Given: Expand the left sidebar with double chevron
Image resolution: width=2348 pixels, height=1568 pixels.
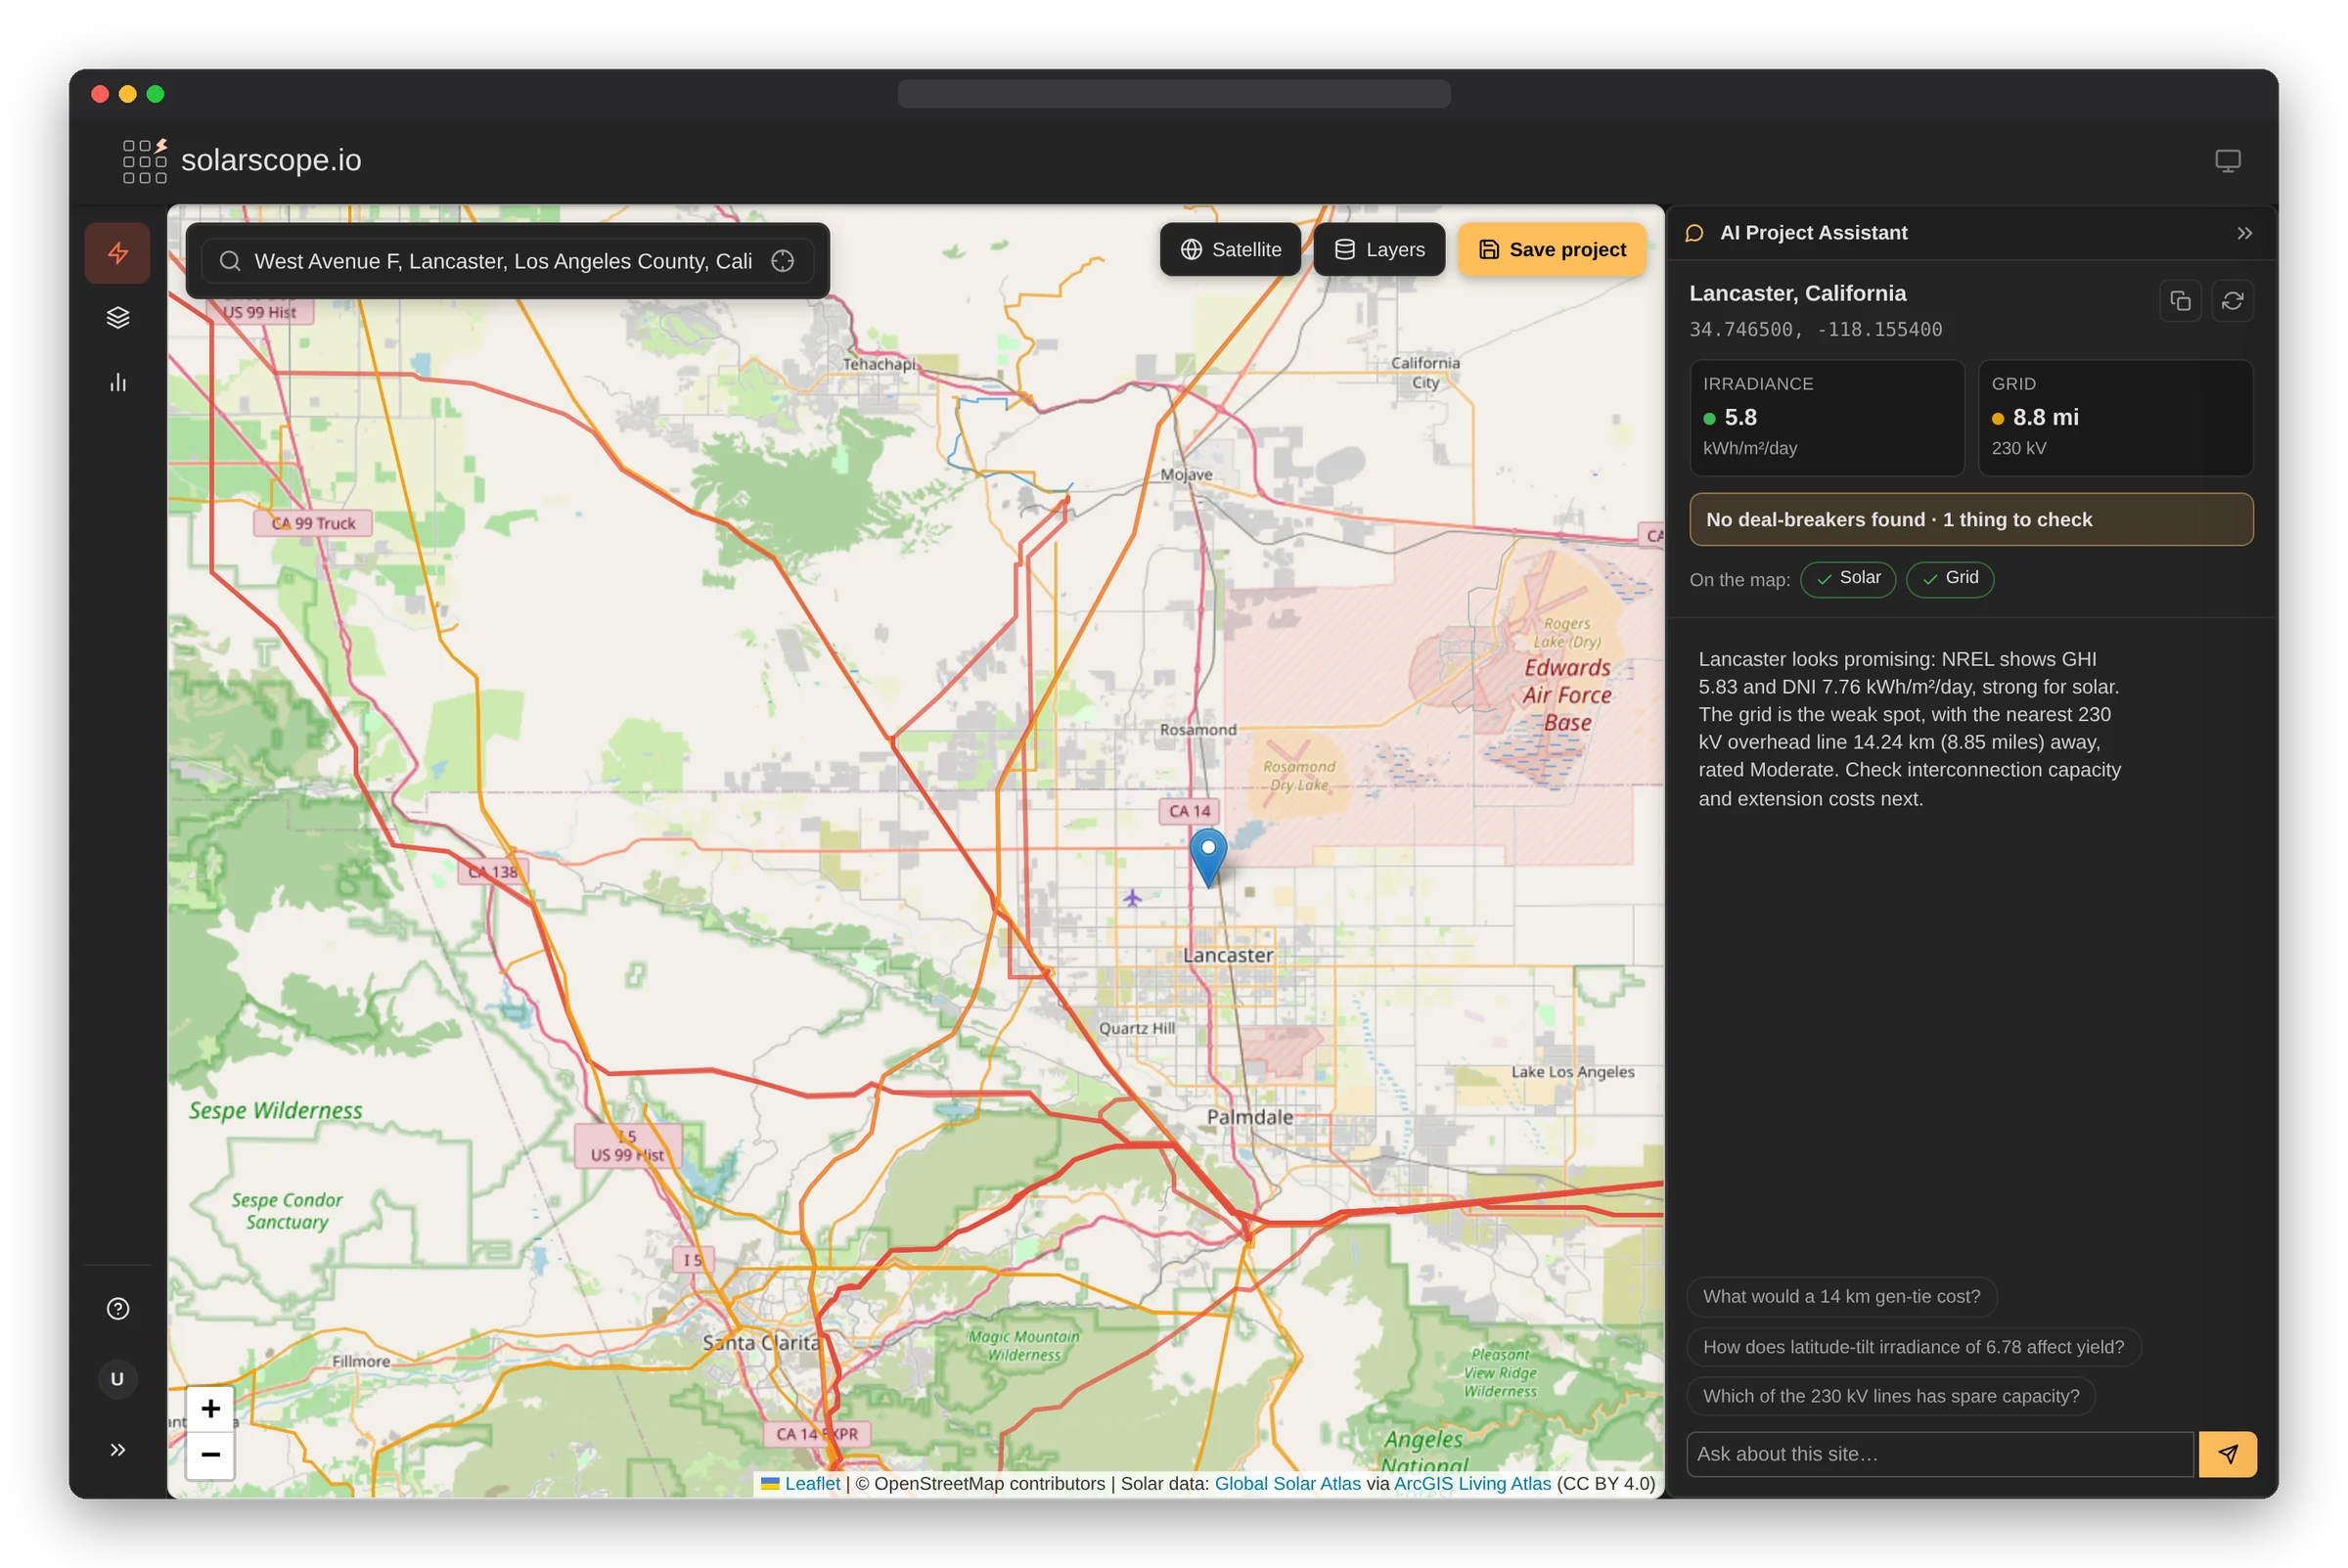Looking at the screenshot, I should click(118, 1450).
